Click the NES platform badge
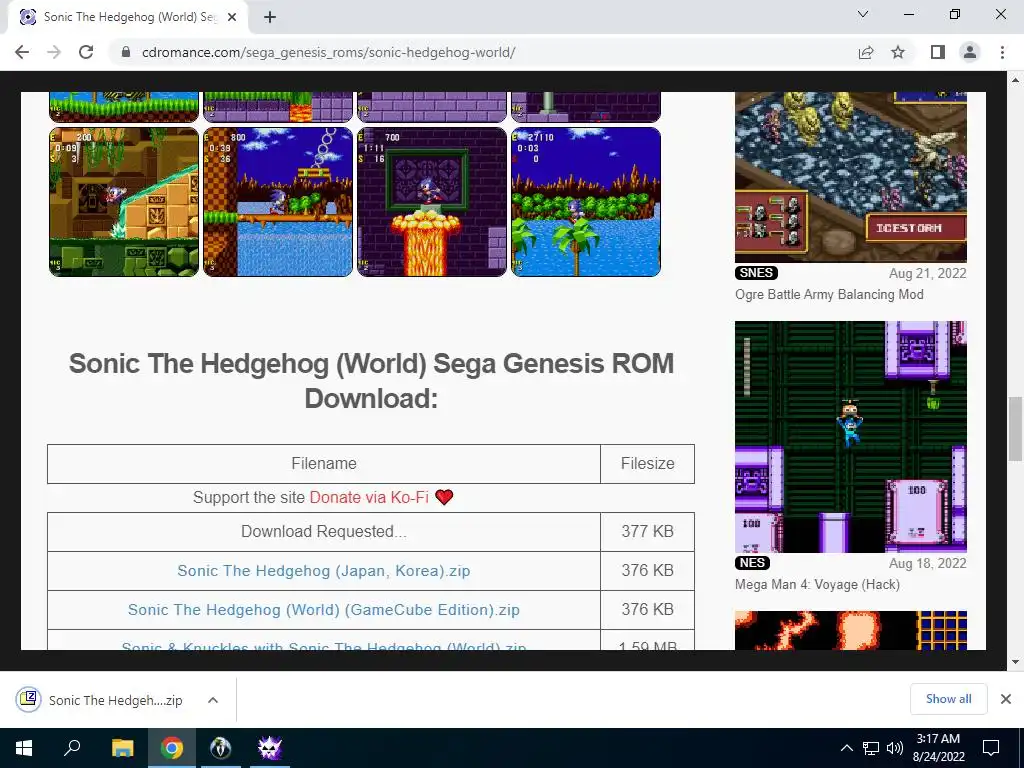This screenshot has height=768, width=1024. [752, 563]
